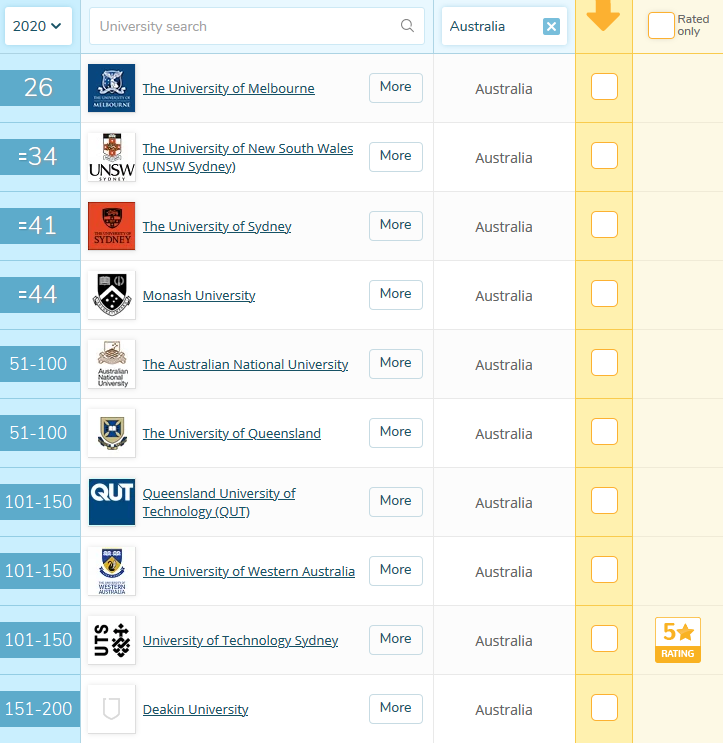Expand More for The University of Sydney
The image size is (723, 743).
pos(395,225)
